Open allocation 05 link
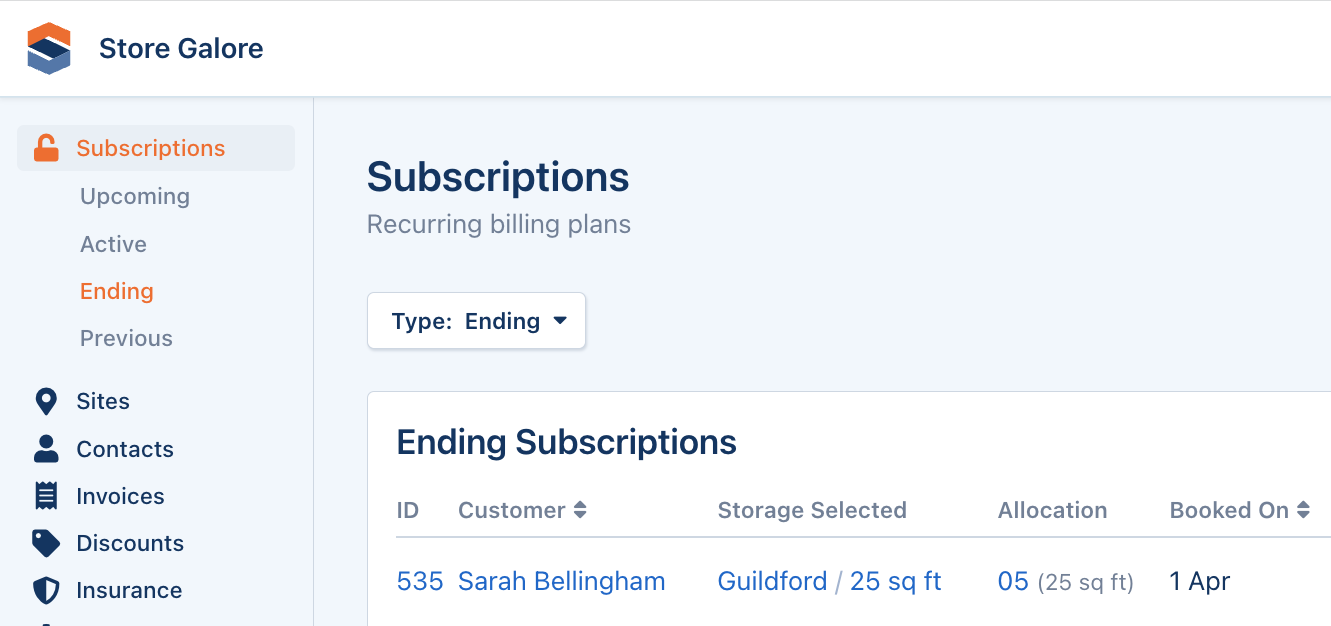Viewport: 1331px width, 626px height. point(1013,581)
